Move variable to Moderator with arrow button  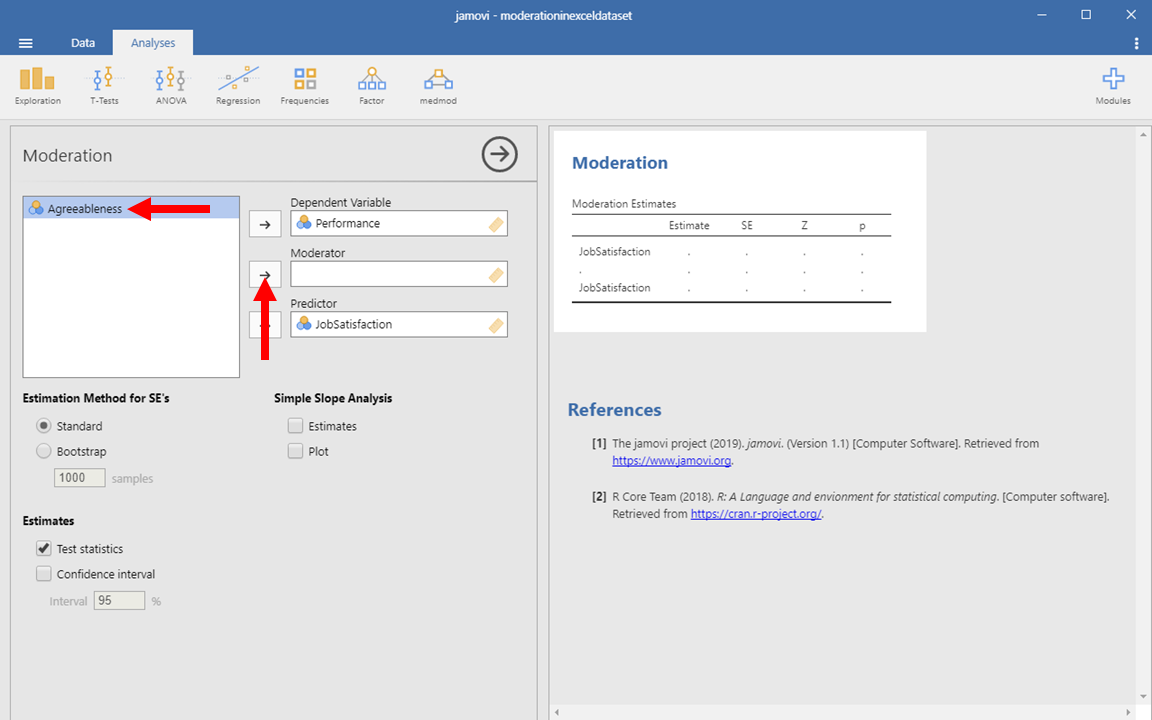(x=265, y=274)
